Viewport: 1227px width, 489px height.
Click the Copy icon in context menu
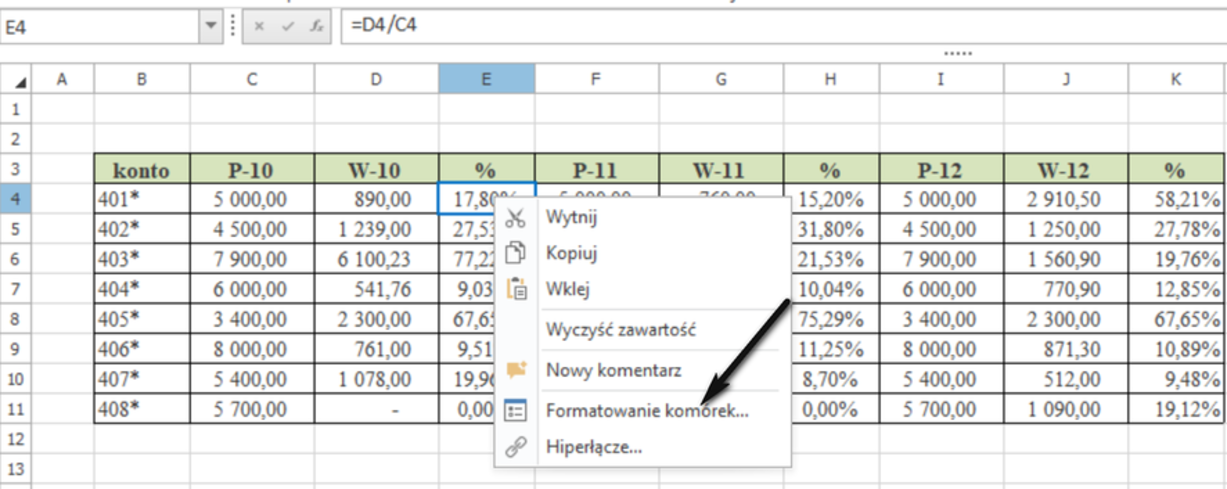coord(516,253)
